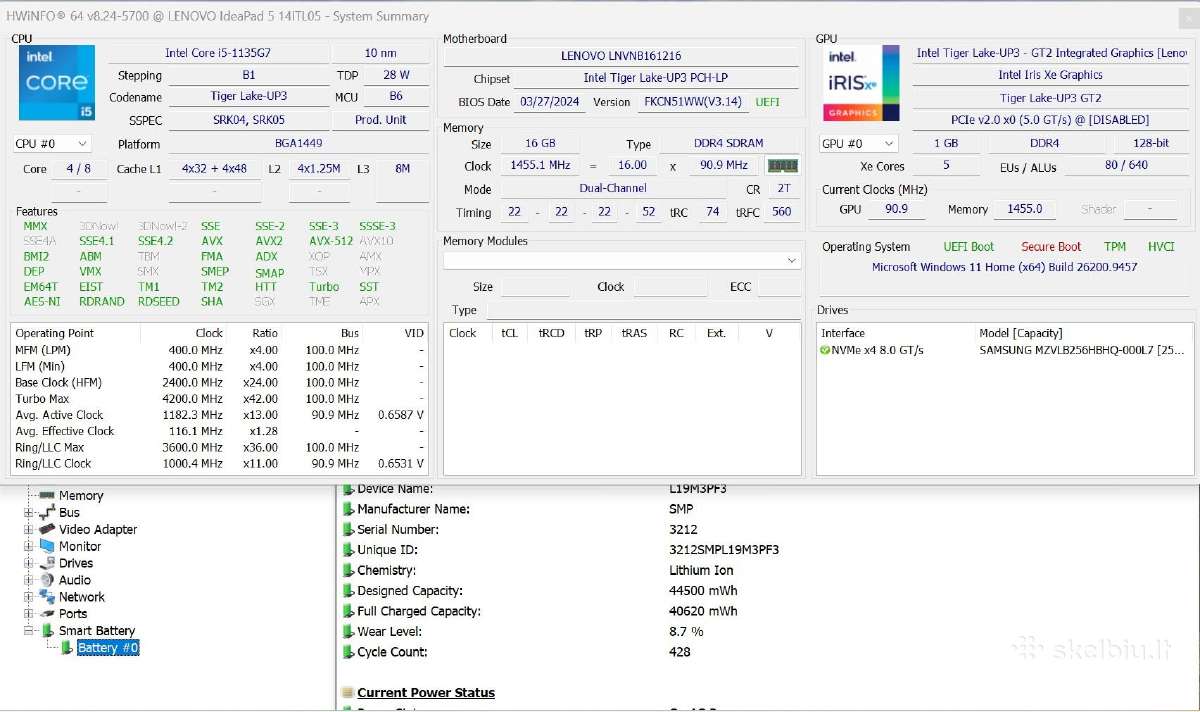1200x712 pixels.
Task: Click the Unique ID value 3212SMPL19M3PF3
Action: click(724, 550)
